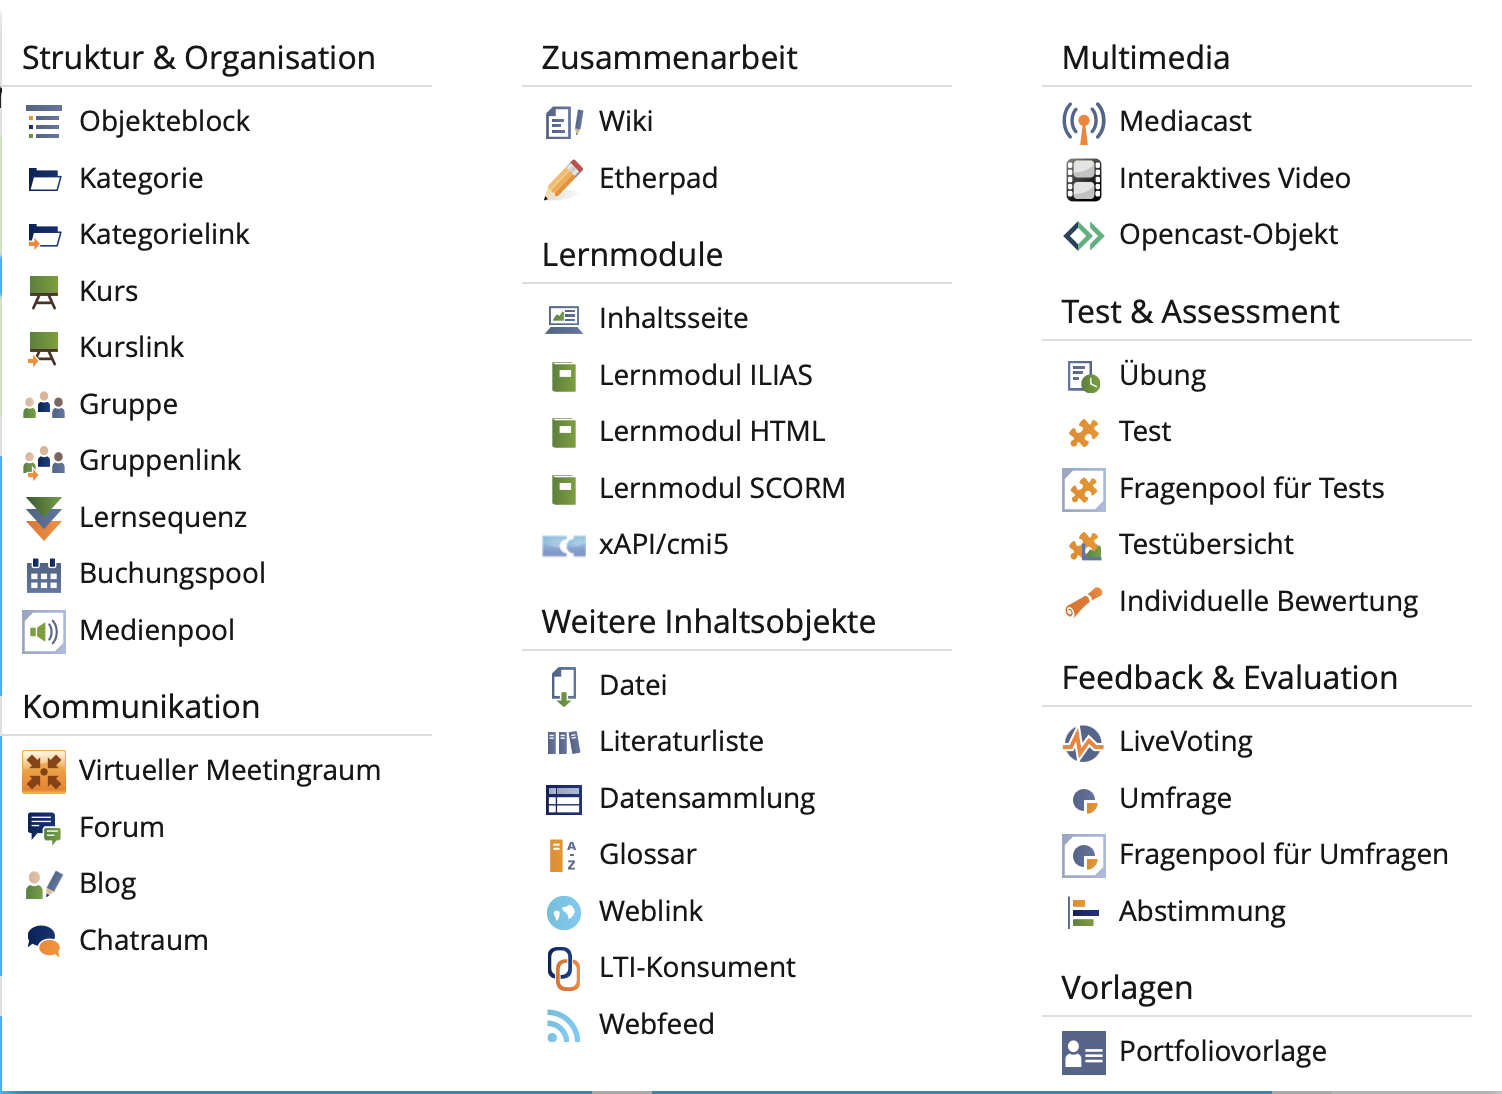
Task: Select the Opencast-Objekt diamond icon
Action: [x=1084, y=235]
